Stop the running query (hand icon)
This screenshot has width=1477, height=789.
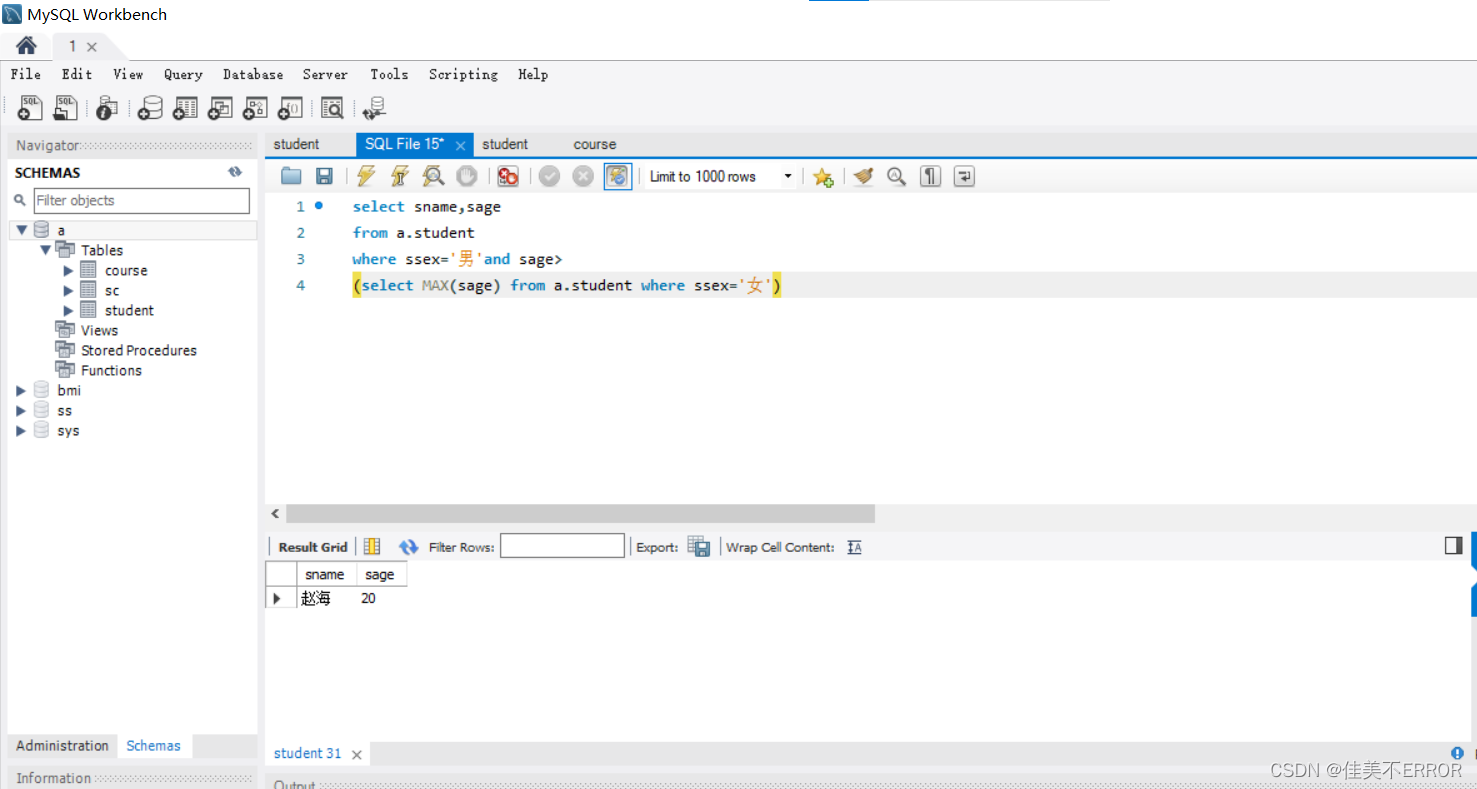466,176
